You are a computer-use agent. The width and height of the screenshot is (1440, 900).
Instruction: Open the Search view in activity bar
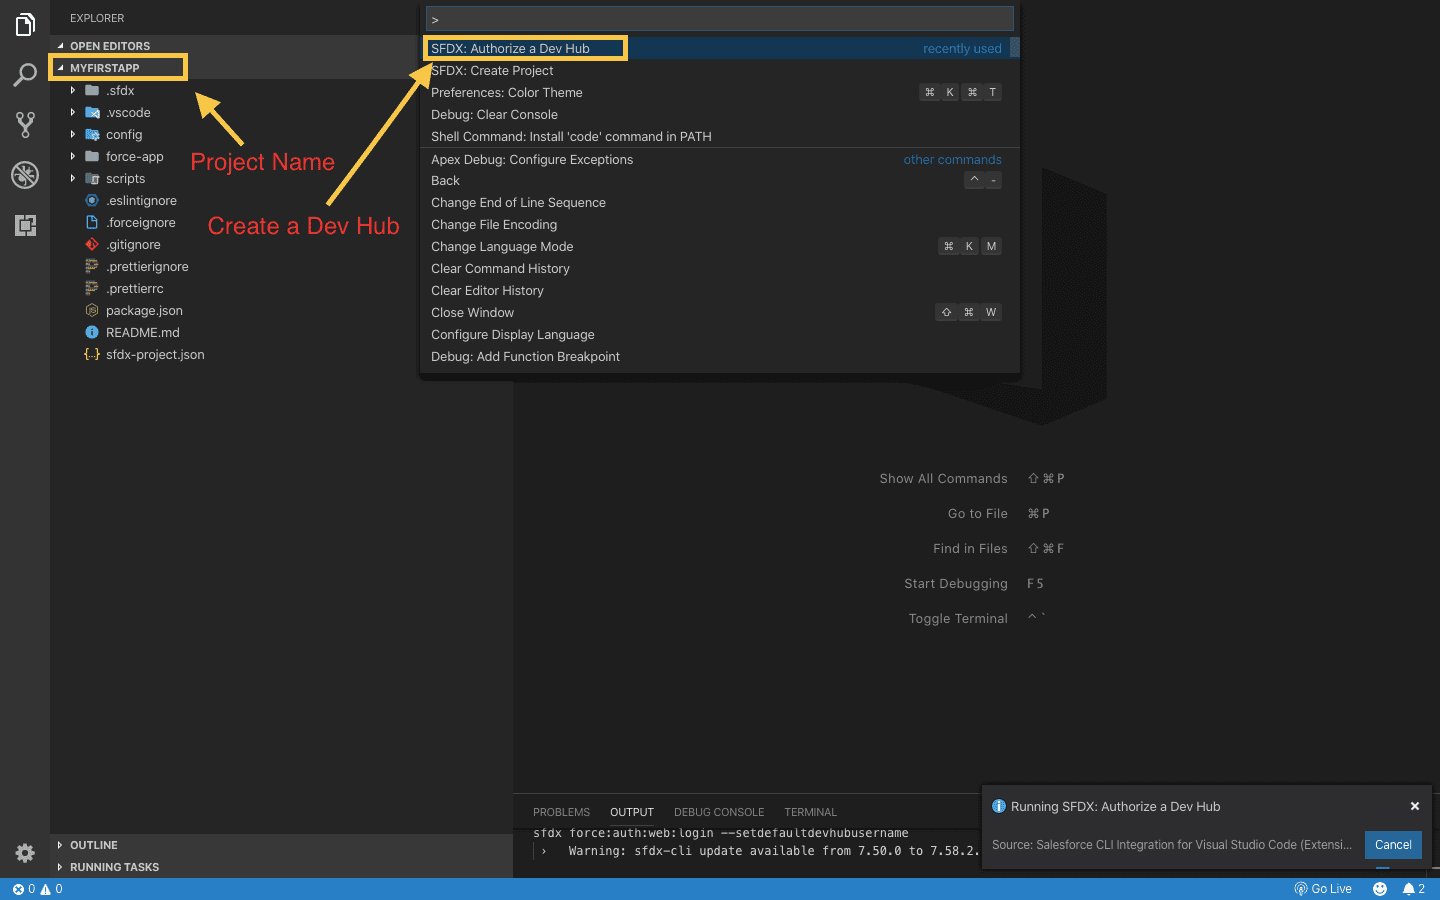point(25,74)
